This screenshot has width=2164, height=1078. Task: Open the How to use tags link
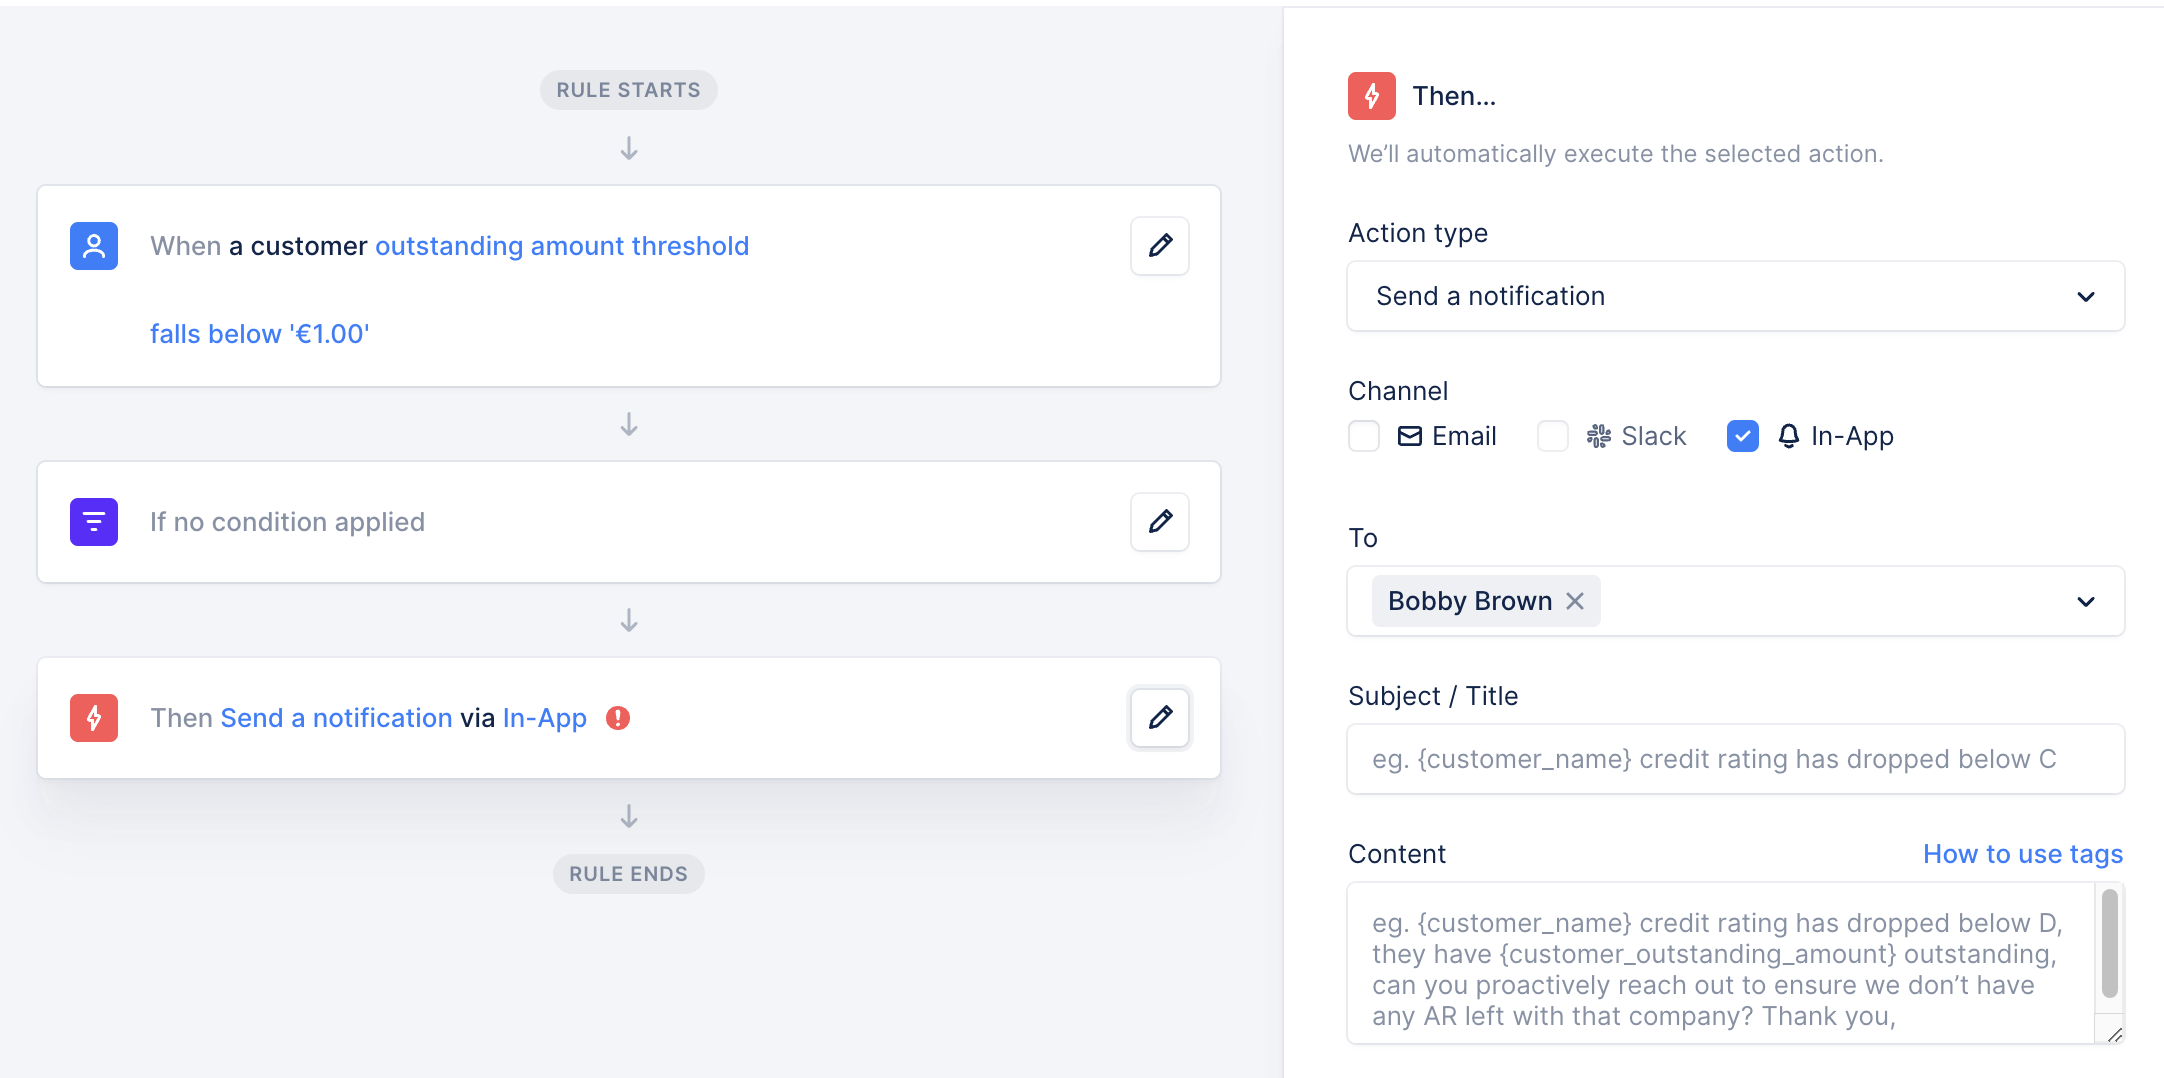2023,854
